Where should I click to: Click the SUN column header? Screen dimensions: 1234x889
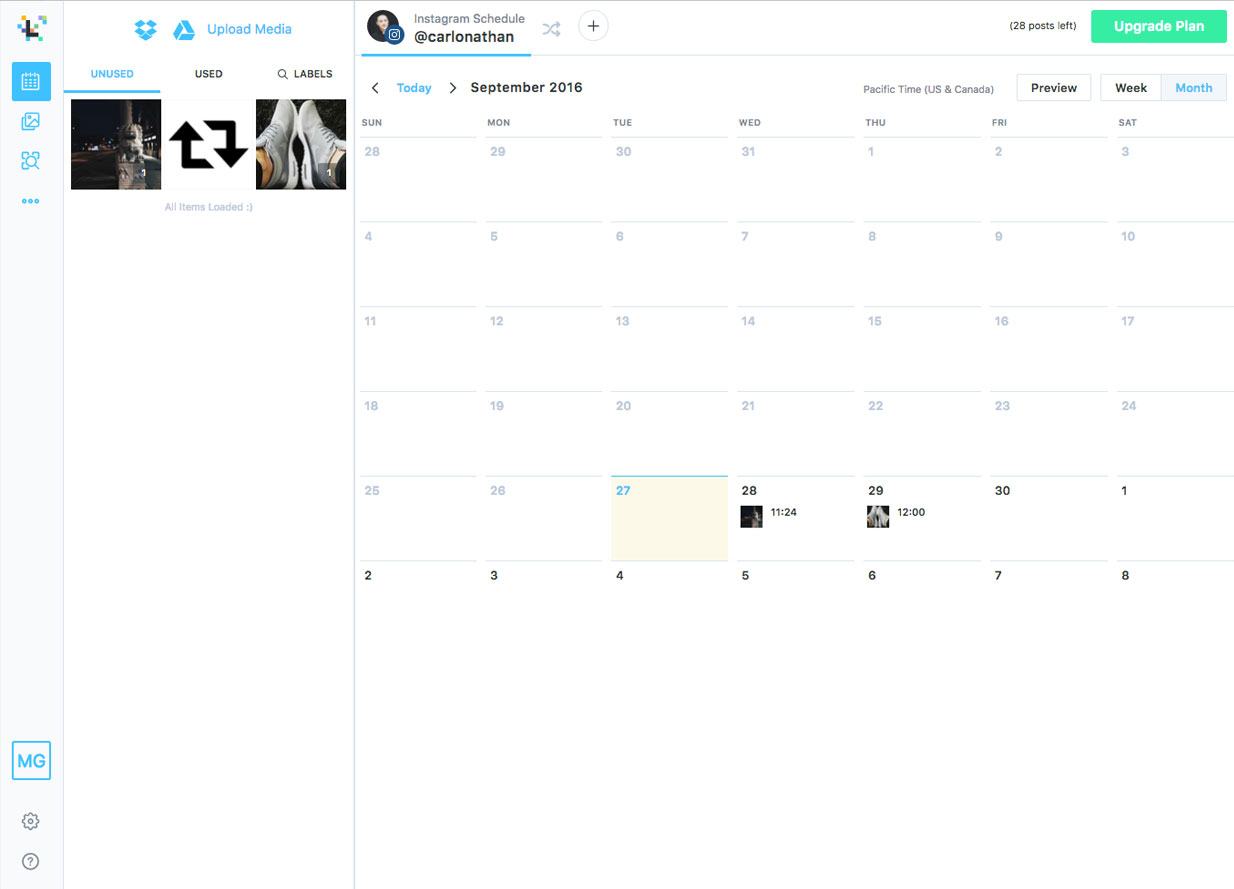point(371,123)
